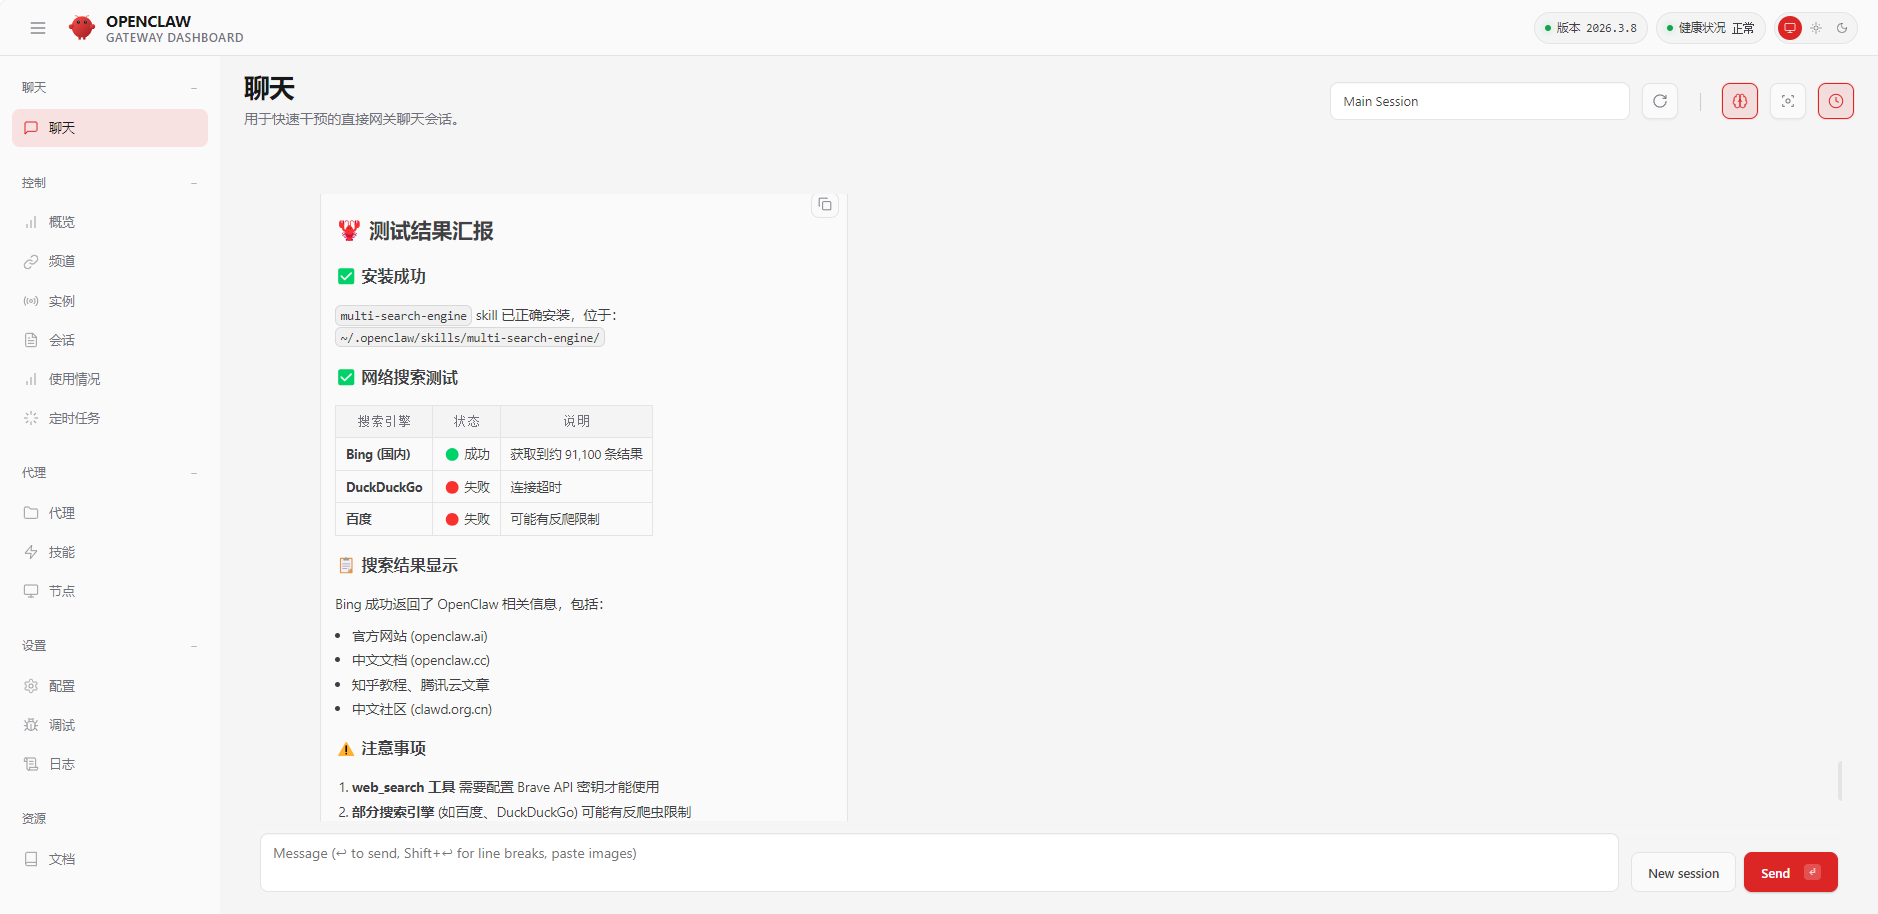Open 调试 in the sidebar
Viewport: 1878px width, 914px height.
pos(62,725)
